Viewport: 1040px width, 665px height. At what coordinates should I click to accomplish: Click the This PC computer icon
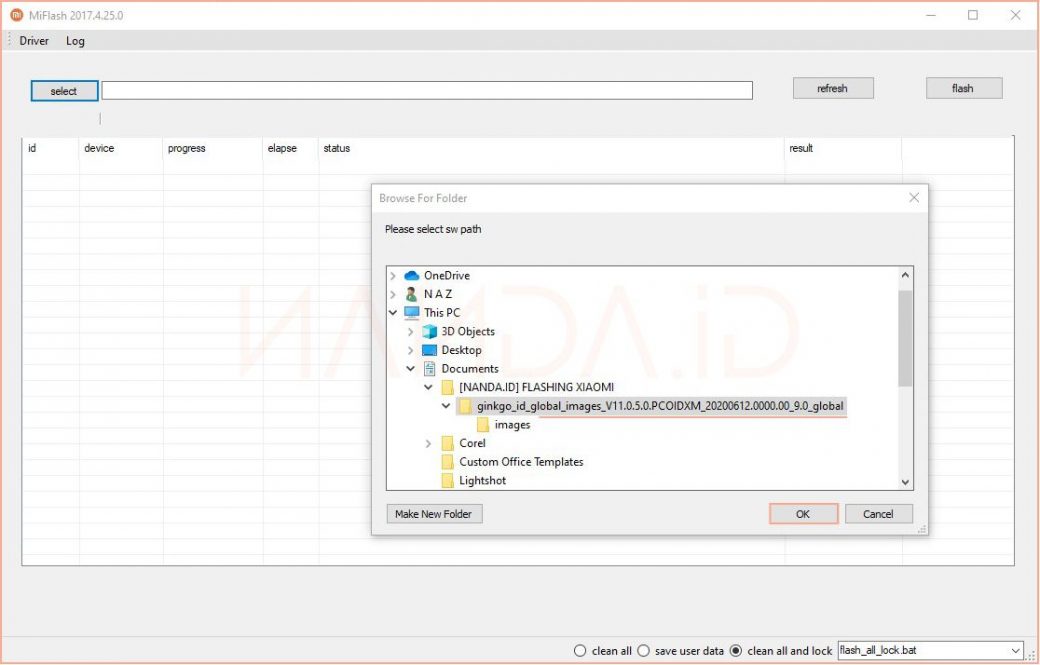pyautogui.click(x=411, y=313)
